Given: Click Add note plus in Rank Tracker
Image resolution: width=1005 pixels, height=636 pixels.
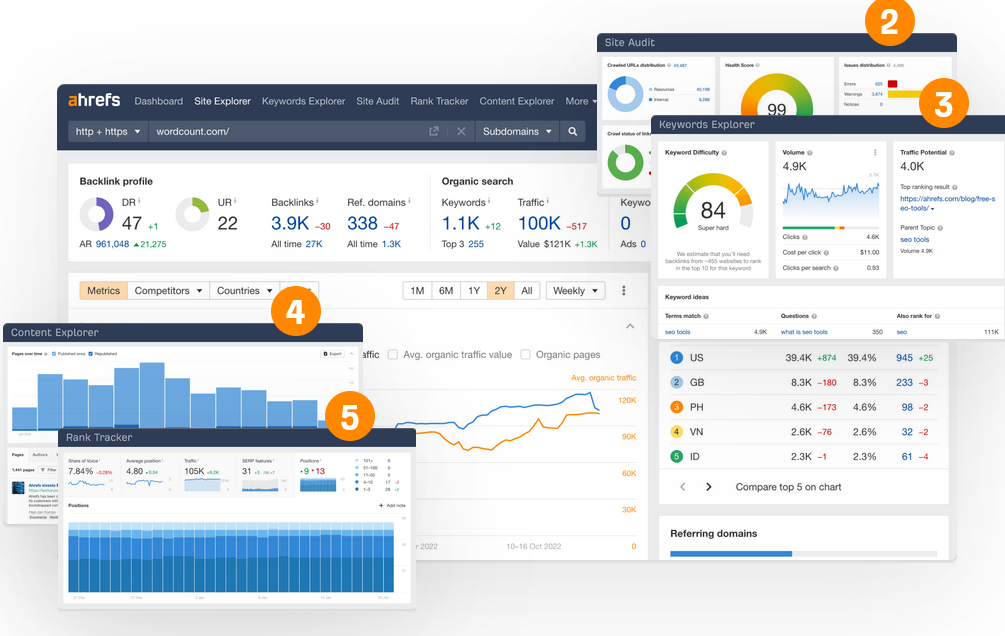Looking at the screenshot, I should (x=381, y=505).
